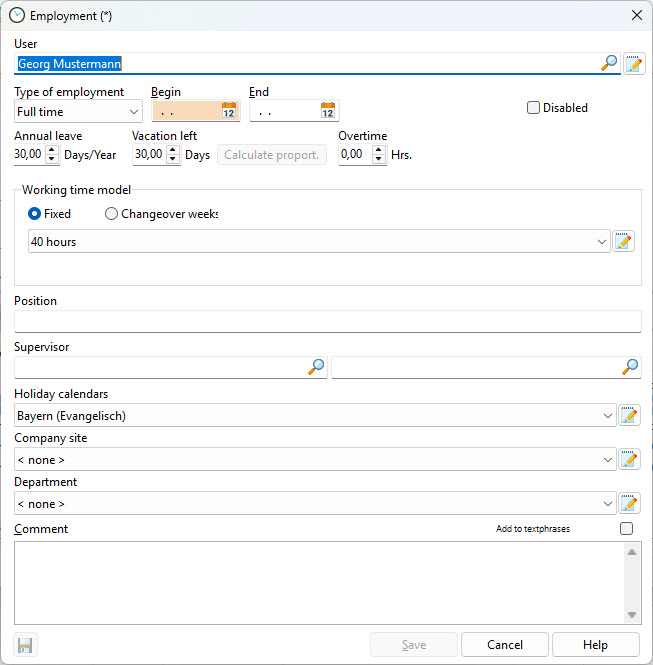Open the Holiday calendars dropdown
Viewport: 653px width, 665px height.
pos(609,415)
